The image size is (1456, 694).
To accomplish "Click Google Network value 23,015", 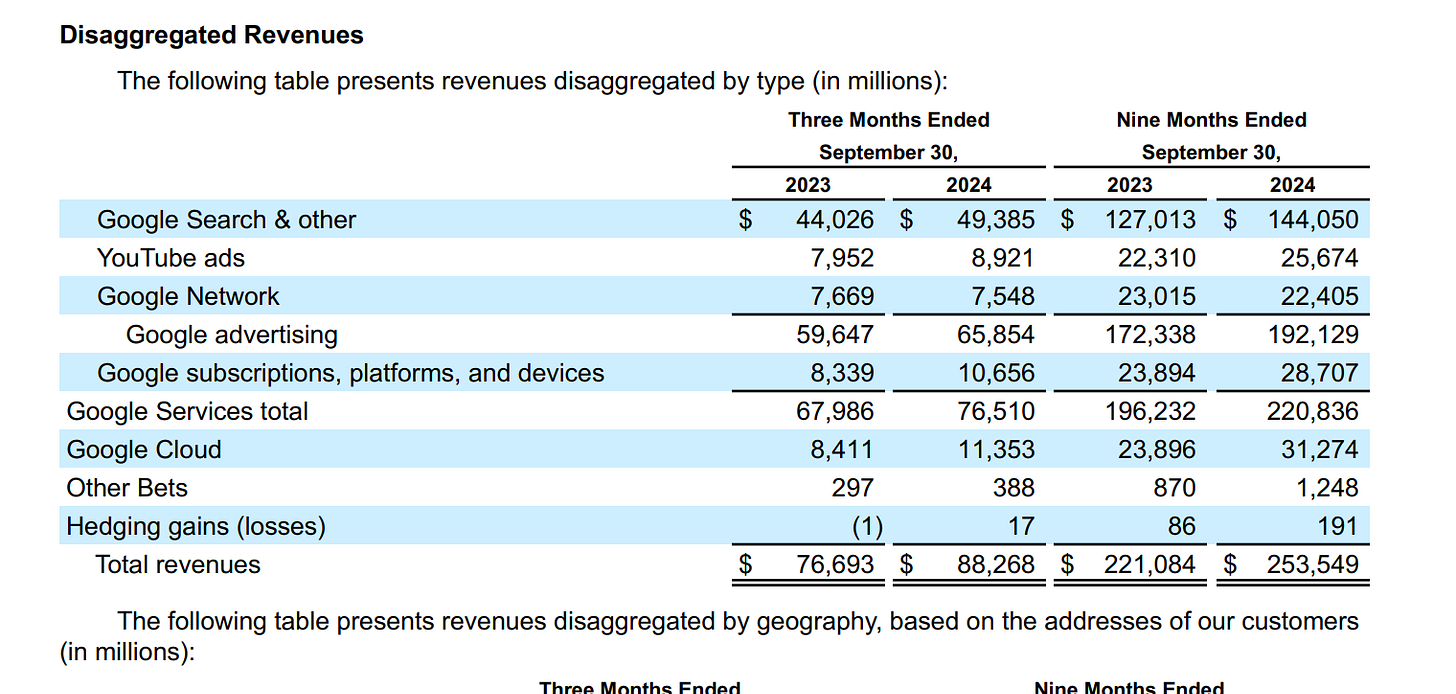I will (1157, 296).
